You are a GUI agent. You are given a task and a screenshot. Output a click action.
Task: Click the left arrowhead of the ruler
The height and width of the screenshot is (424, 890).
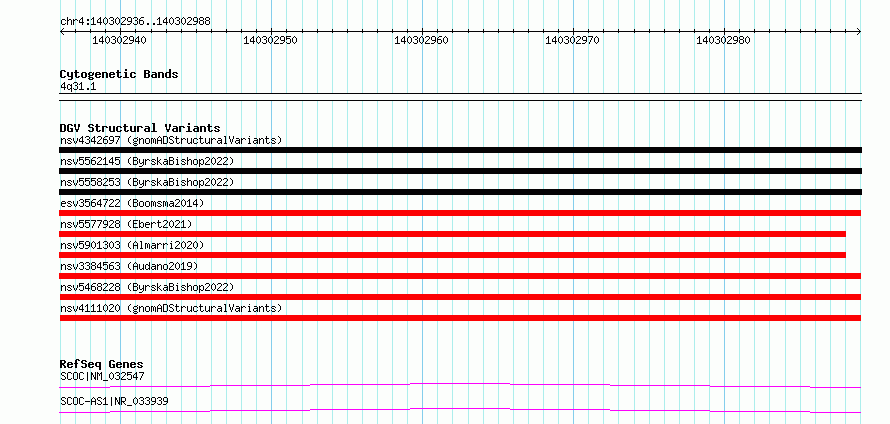click(62, 31)
